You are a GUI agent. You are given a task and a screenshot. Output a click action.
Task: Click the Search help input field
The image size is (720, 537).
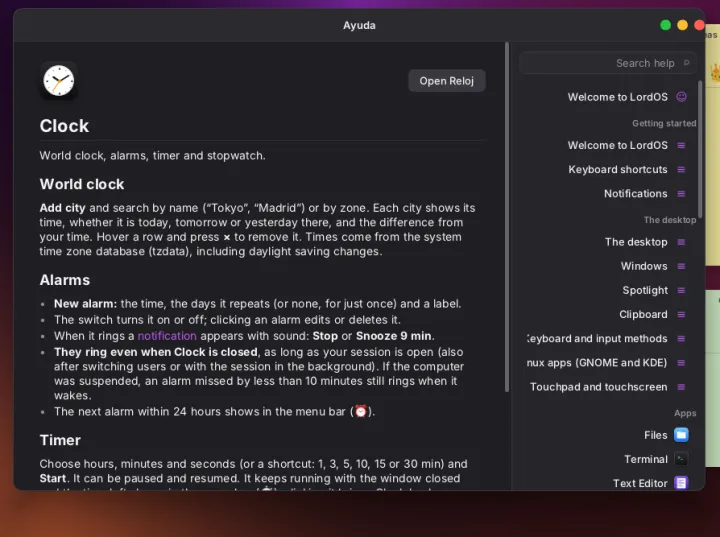608,63
